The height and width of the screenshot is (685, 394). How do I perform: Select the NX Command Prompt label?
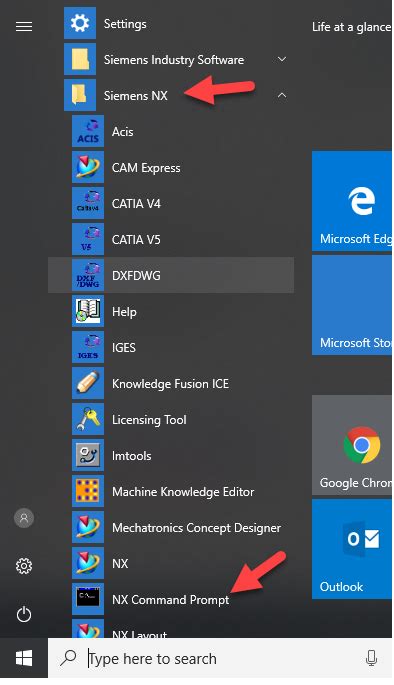pos(170,600)
